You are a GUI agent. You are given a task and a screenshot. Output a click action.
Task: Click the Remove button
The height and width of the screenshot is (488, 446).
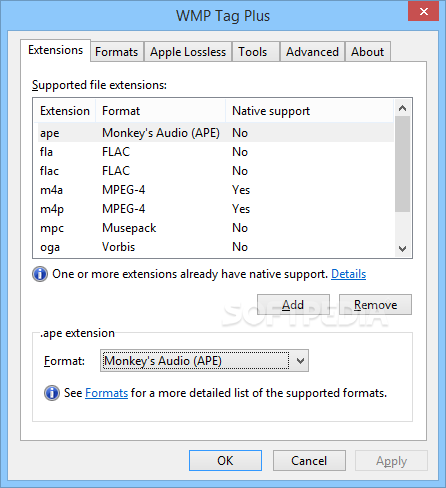click(375, 304)
